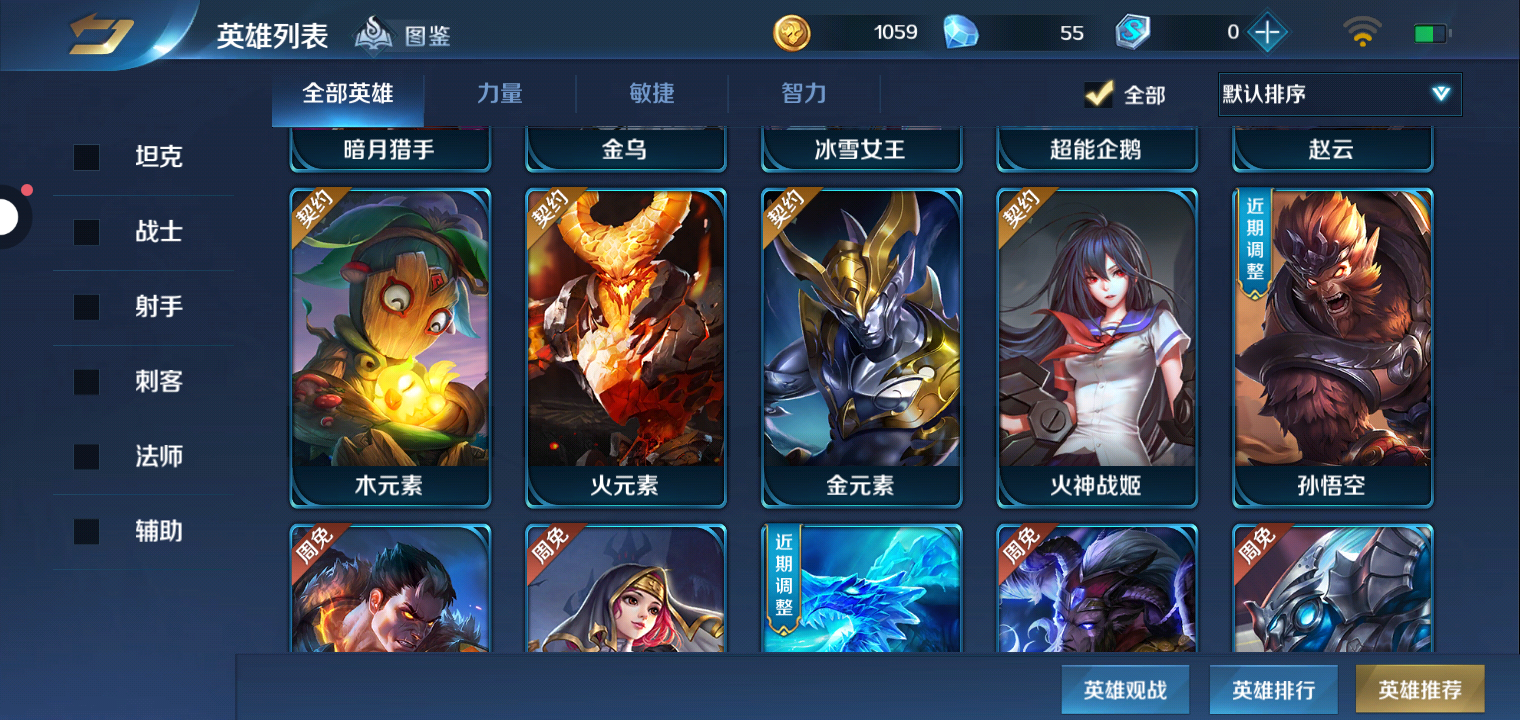Switch to the 力量 tab
1520x720 pixels.
point(500,94)
